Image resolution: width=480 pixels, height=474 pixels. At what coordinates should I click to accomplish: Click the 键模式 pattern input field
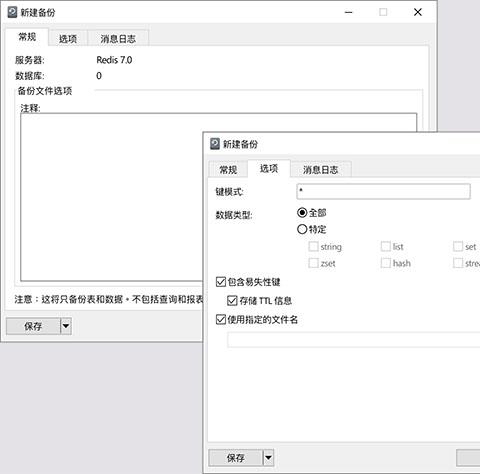383,192
